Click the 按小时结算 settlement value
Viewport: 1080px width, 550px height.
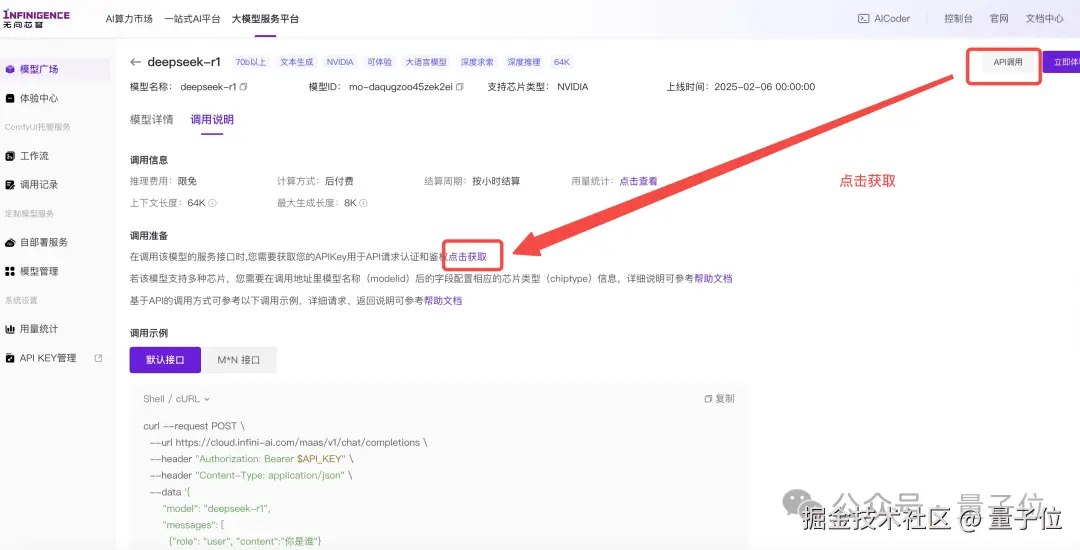coord(496,181)
